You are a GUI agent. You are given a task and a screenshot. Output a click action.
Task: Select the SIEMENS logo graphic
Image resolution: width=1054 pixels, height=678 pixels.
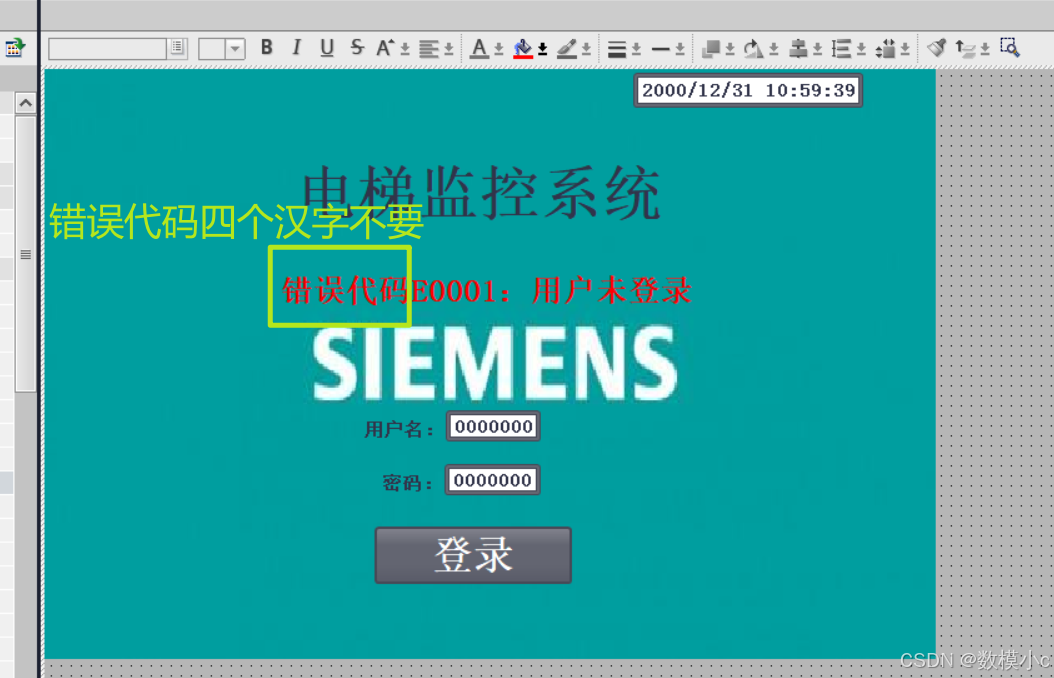[x=495, y=363]
